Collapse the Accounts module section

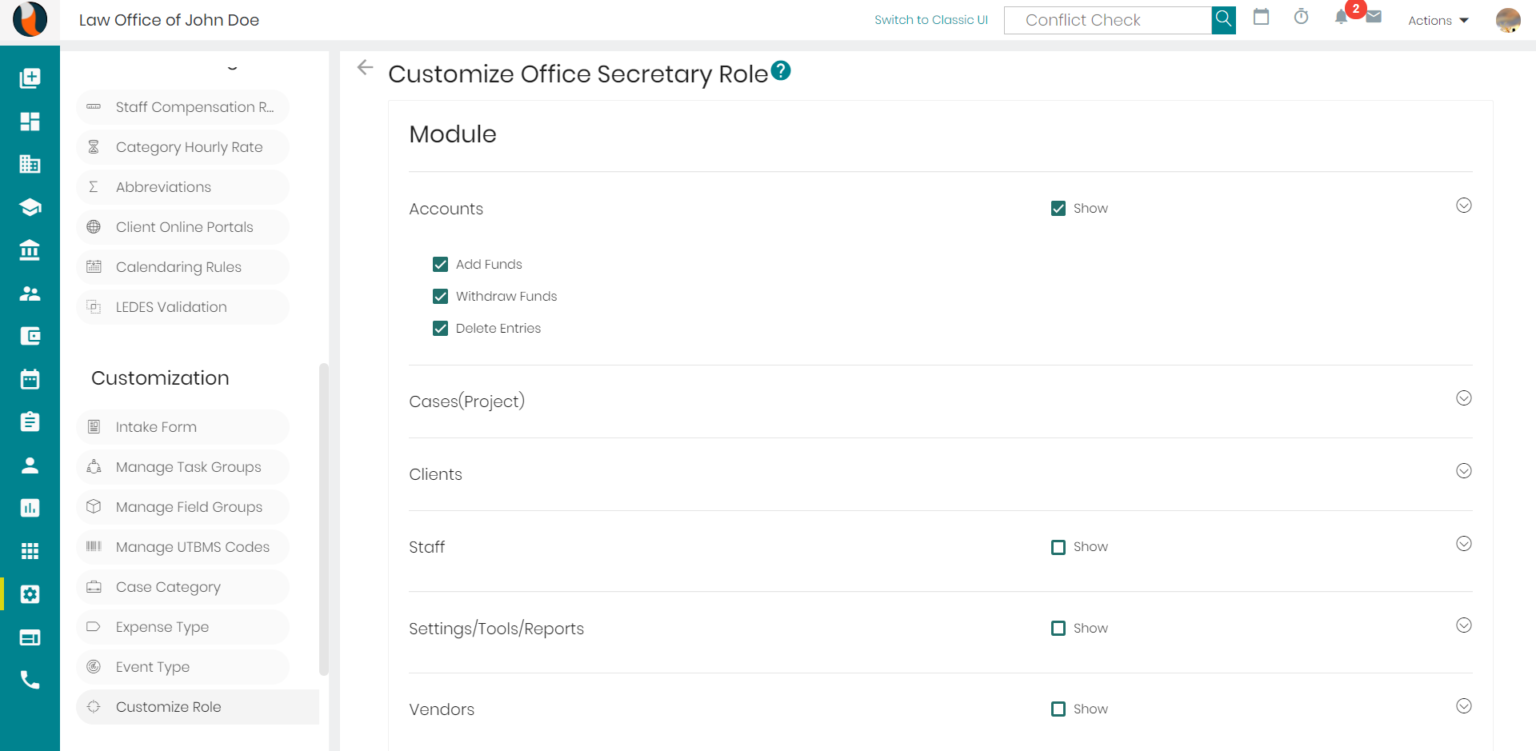pos(1464,205)
